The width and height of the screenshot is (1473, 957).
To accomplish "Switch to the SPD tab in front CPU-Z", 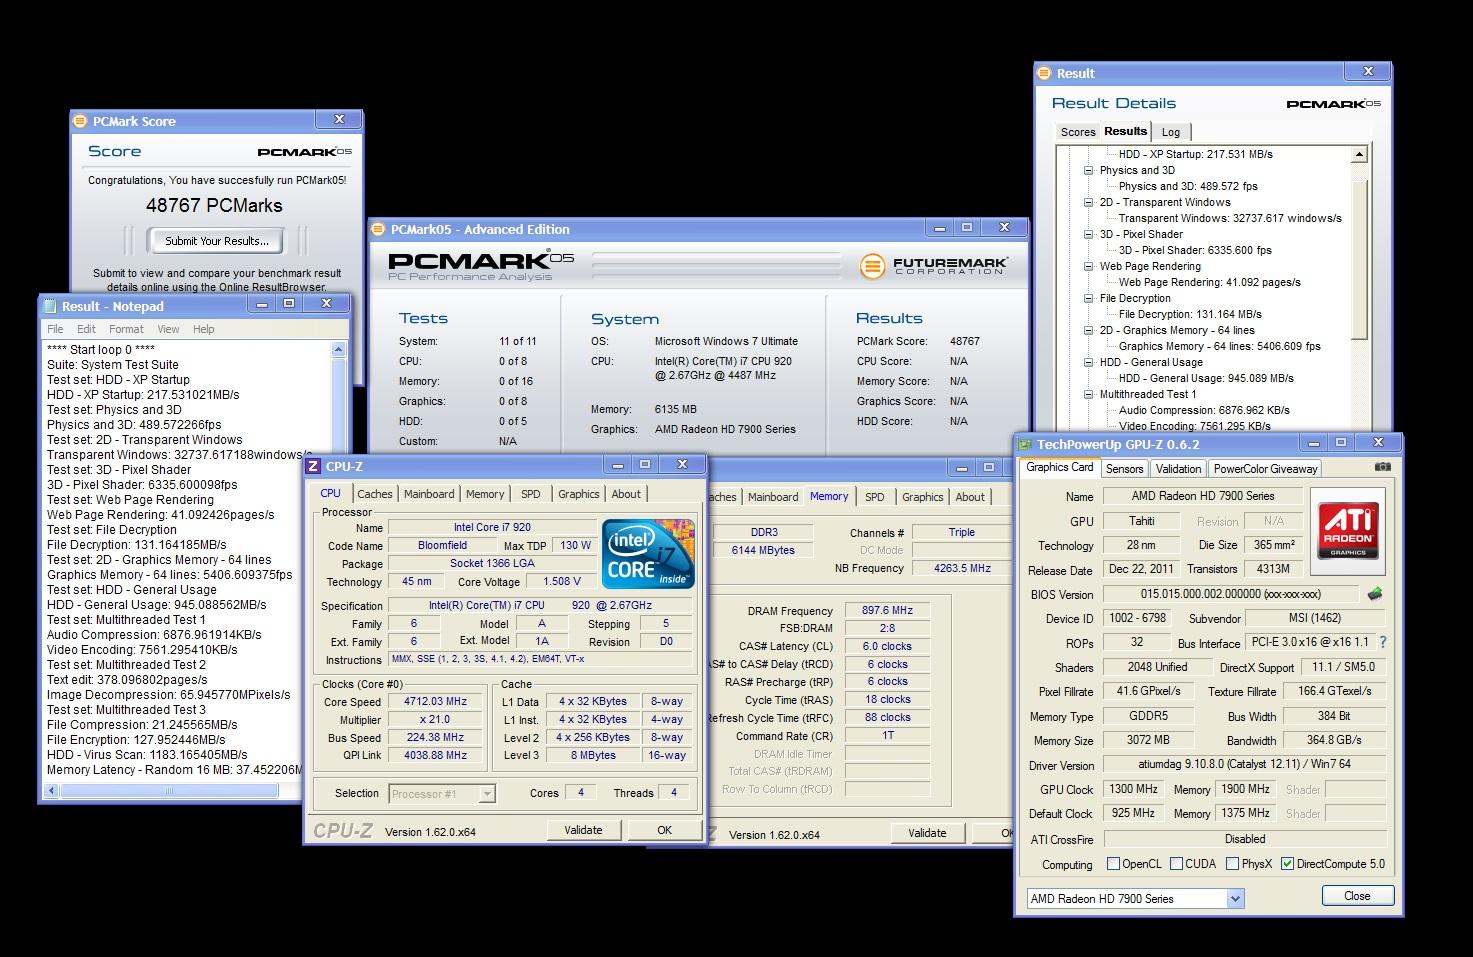I will point(531,494).
